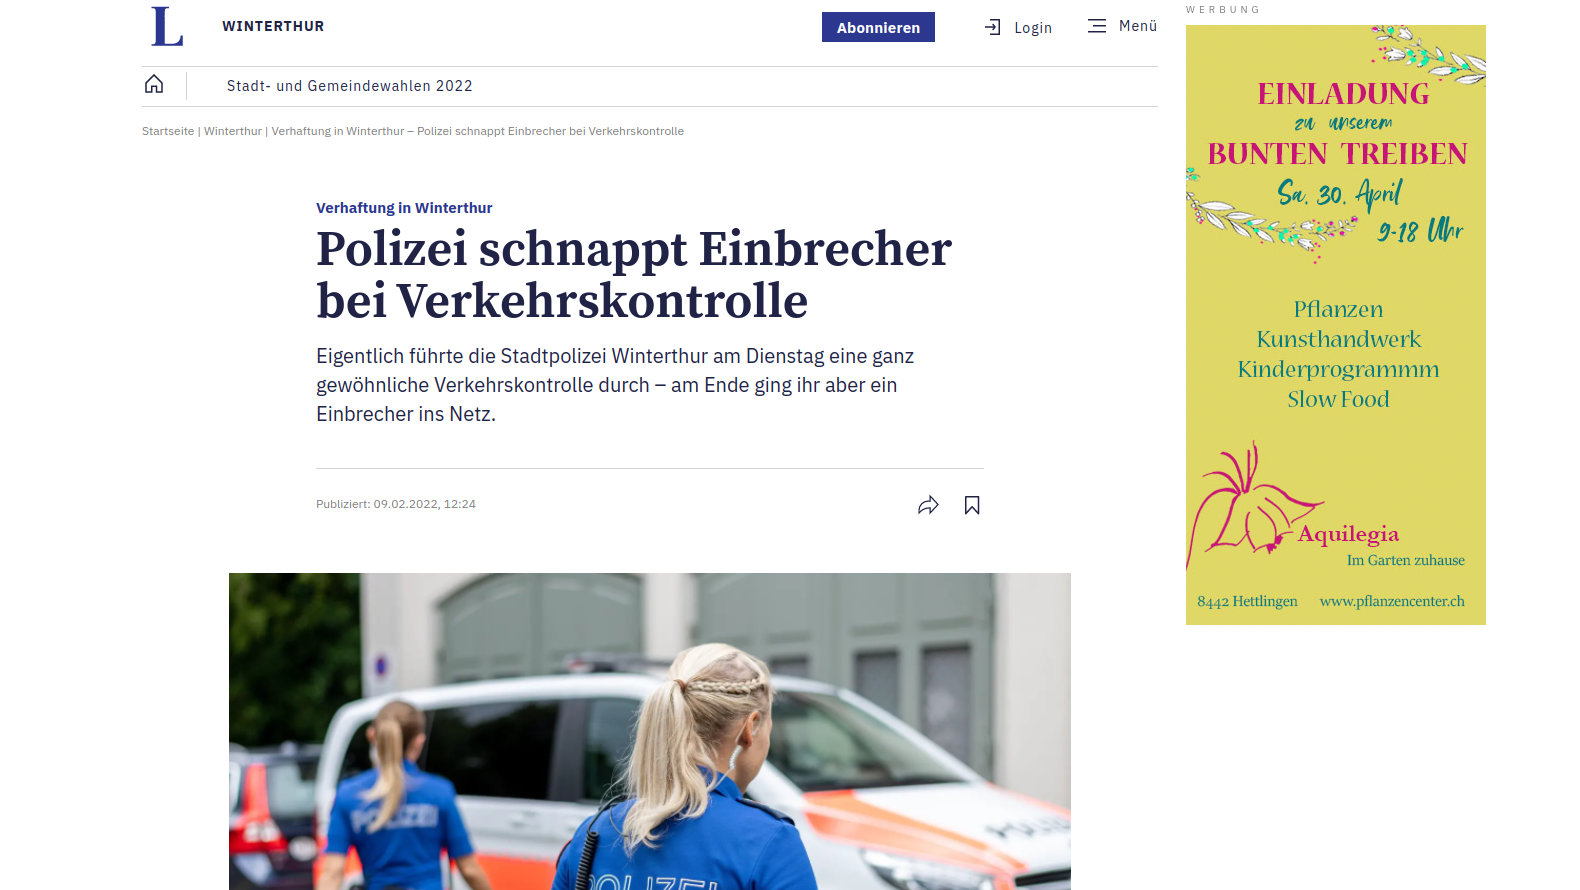This screenshot has height=890, width=1580.
Task: Open the police officers article photo
Action: (x=650, y=731)
